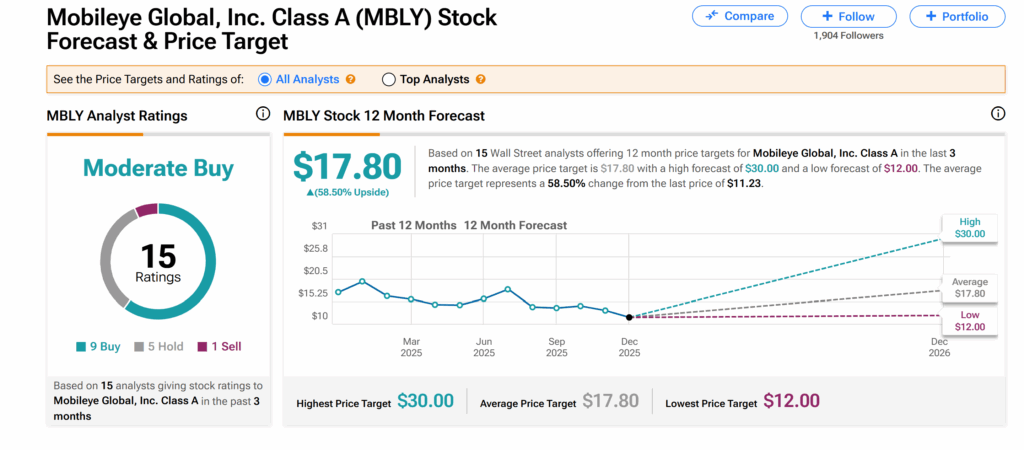Select the Top Analysts radio button
This screenshot has height=450, width=1024.
click(x=389, y=79)
